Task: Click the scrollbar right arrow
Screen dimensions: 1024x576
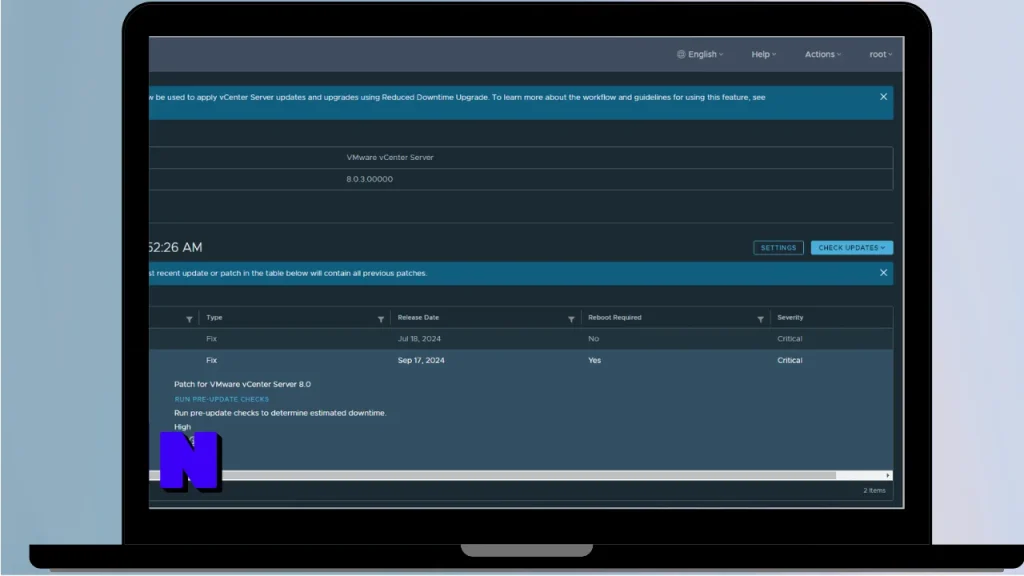Action: (888, 475)
